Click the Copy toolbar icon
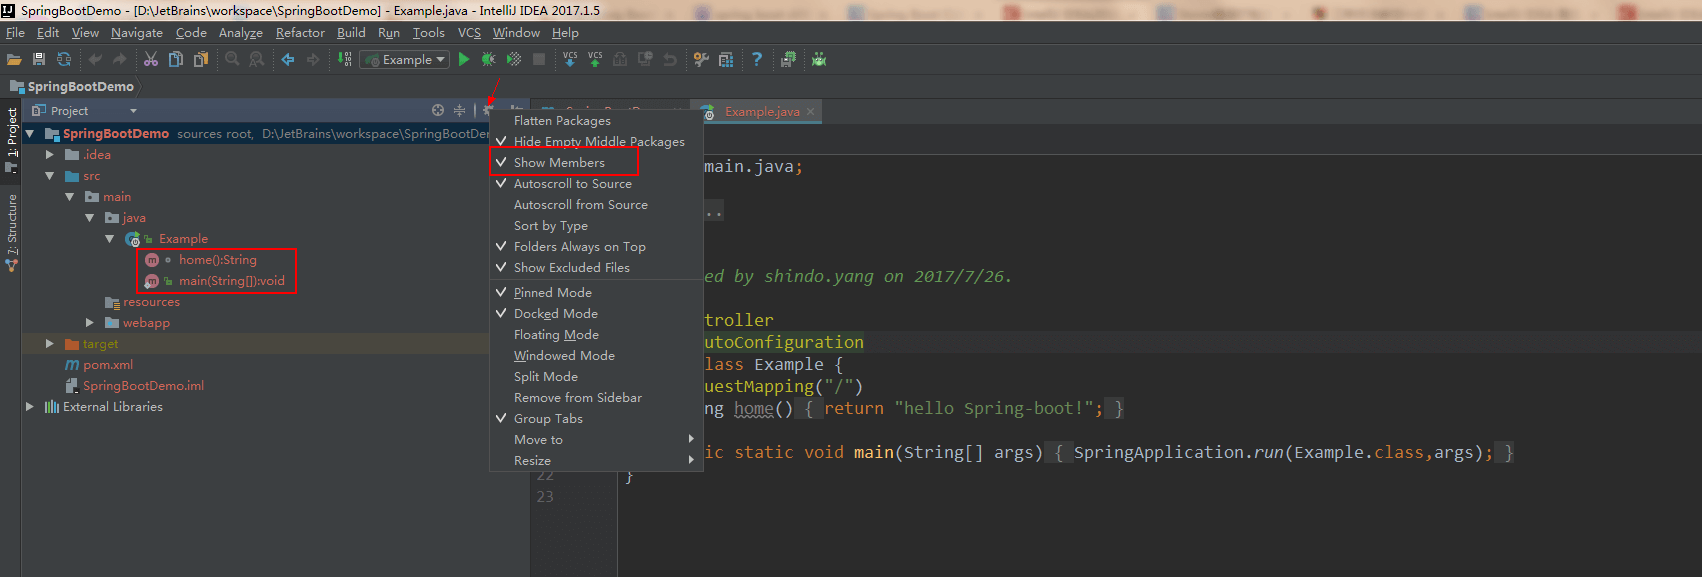This screenshot has width=1702, height=577. 176,60
